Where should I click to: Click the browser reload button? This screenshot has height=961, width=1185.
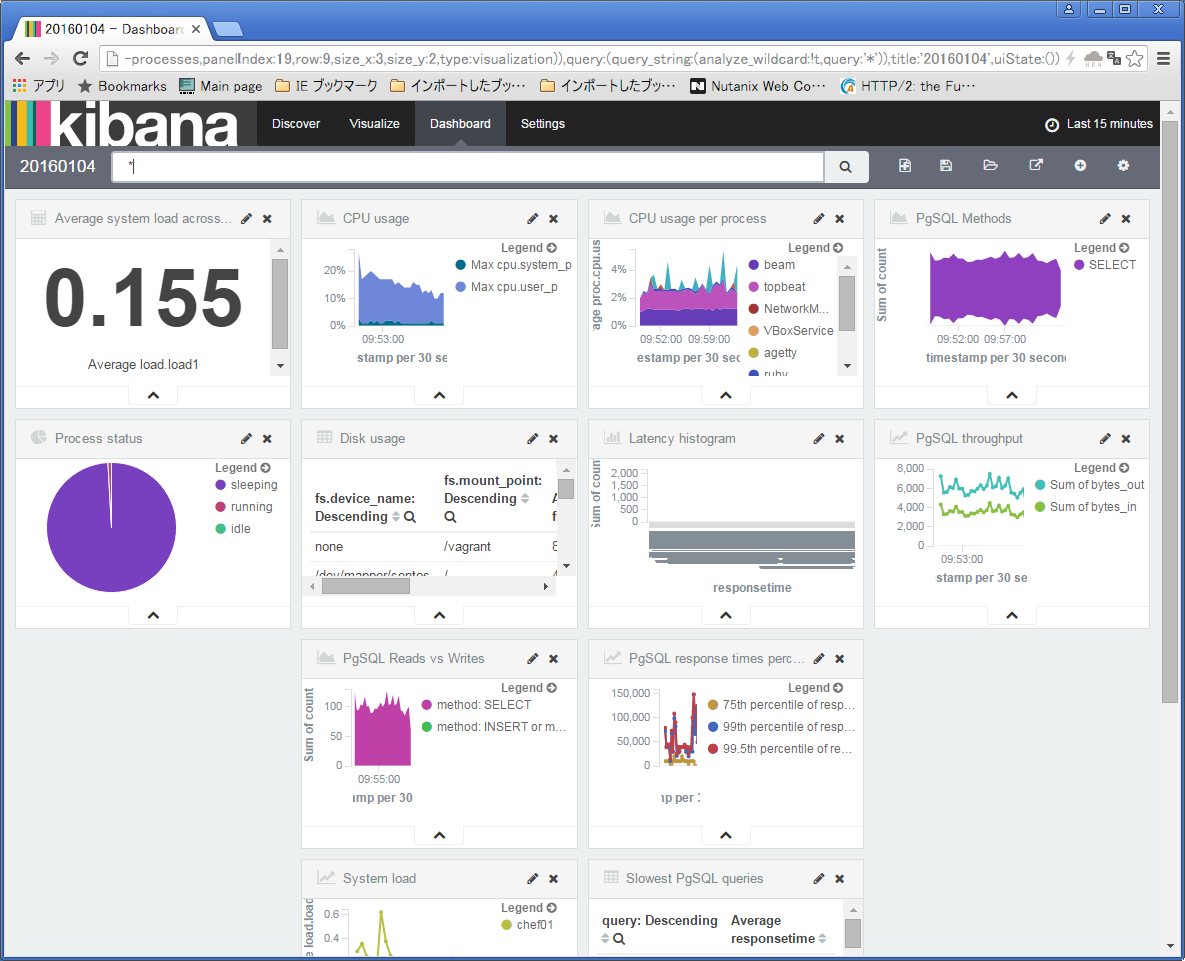tap(80, 58)
